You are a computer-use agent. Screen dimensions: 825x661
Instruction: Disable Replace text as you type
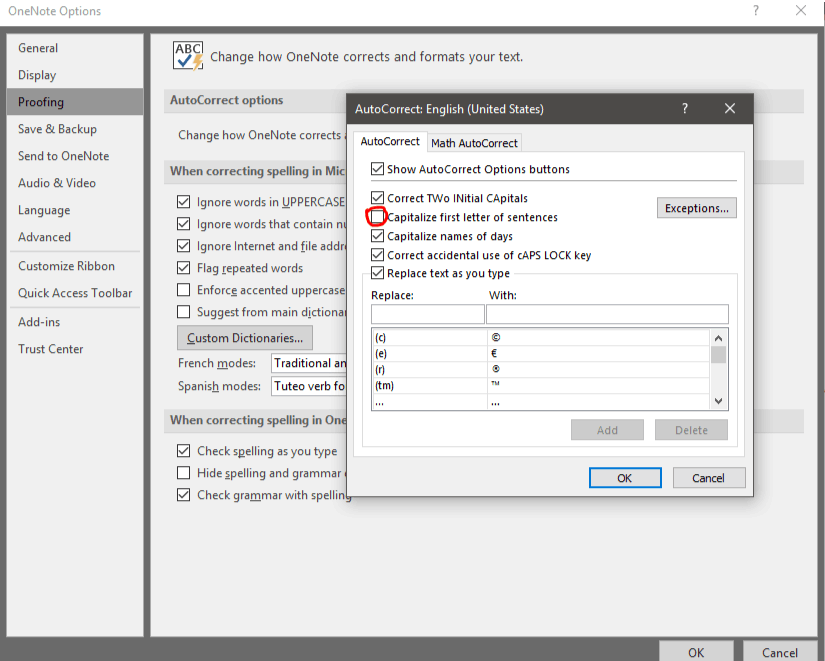[x=377, y=272]
